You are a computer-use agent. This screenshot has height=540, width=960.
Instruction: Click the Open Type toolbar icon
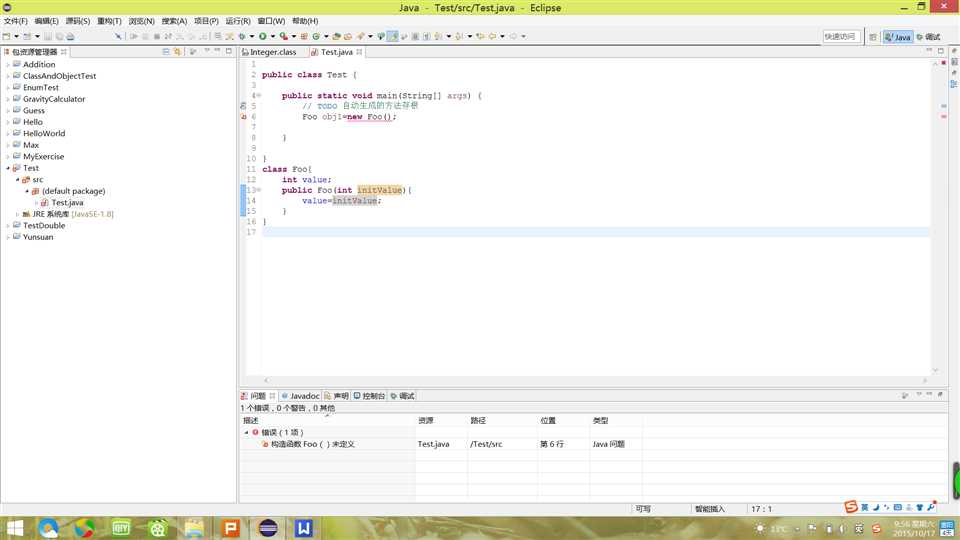click(x=336, y=37)
